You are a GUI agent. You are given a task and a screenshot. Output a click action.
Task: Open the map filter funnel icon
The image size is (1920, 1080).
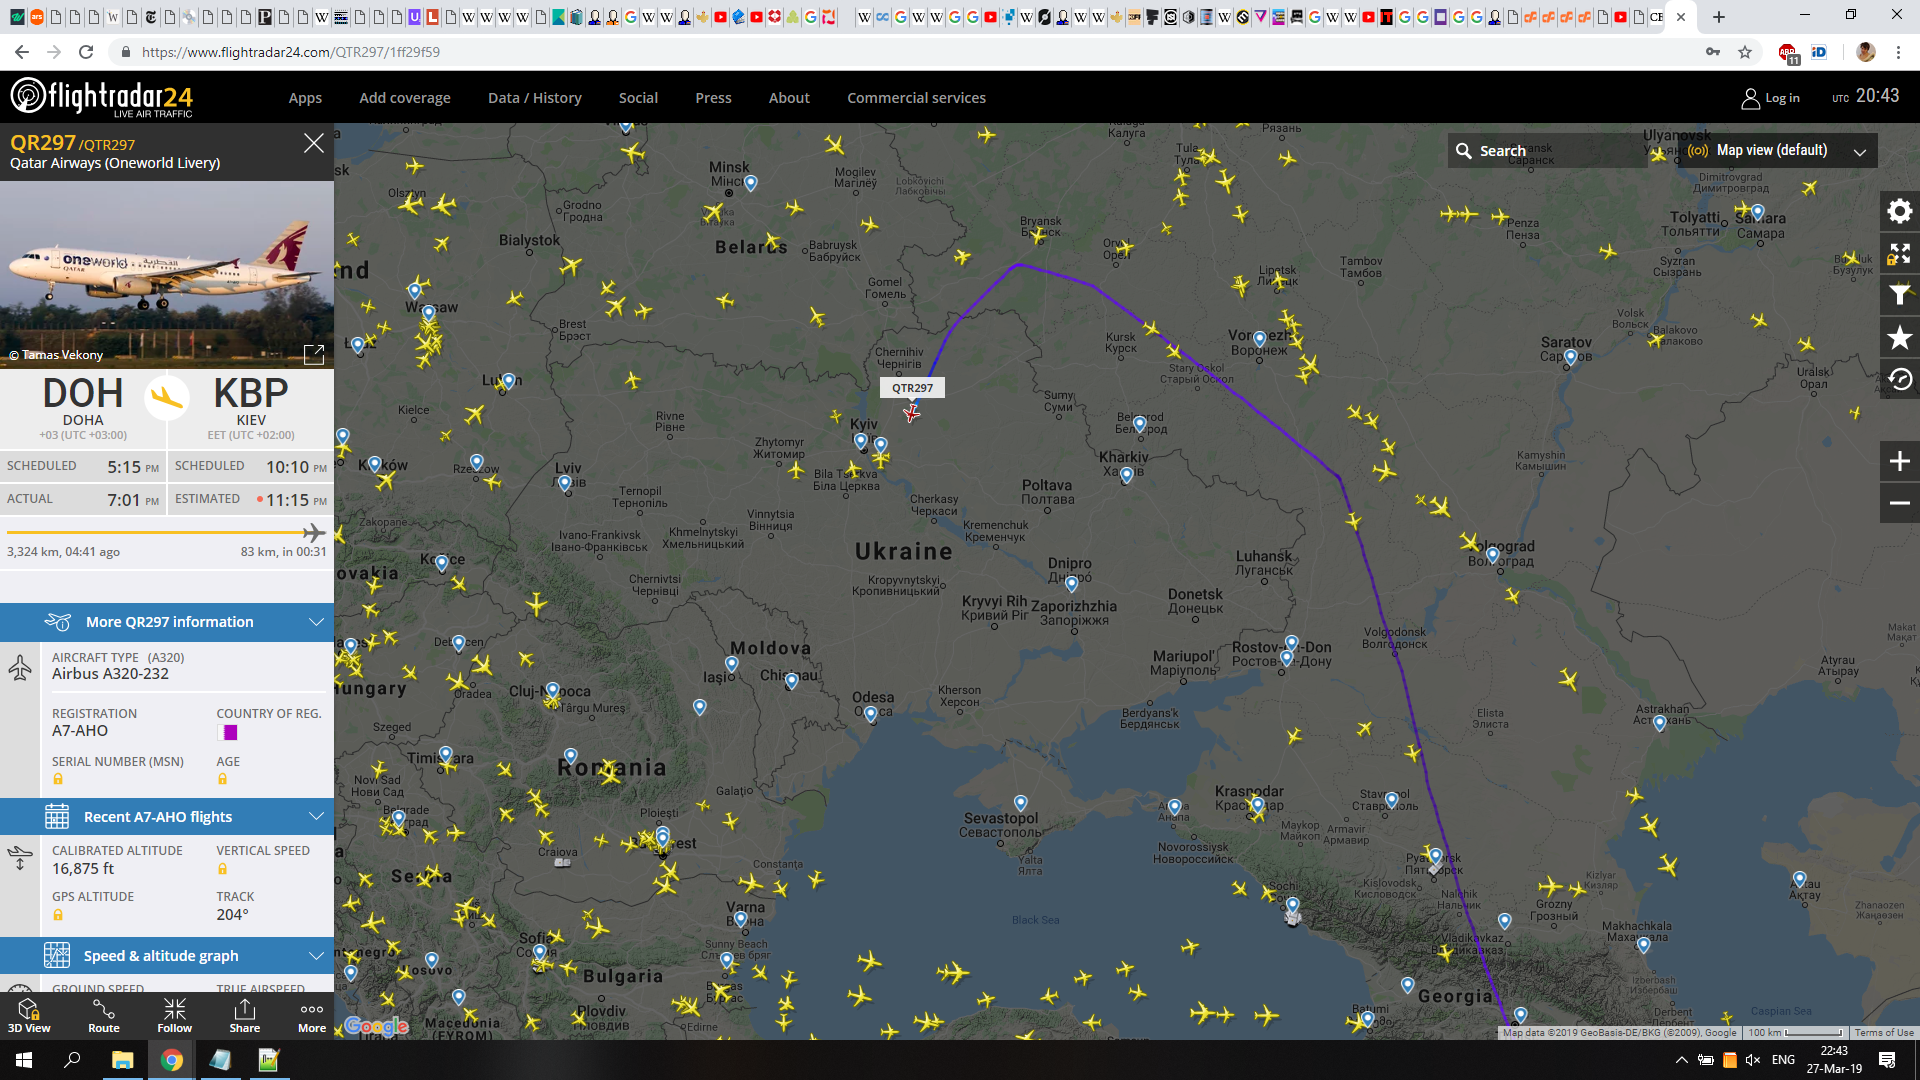[1899, 295]
